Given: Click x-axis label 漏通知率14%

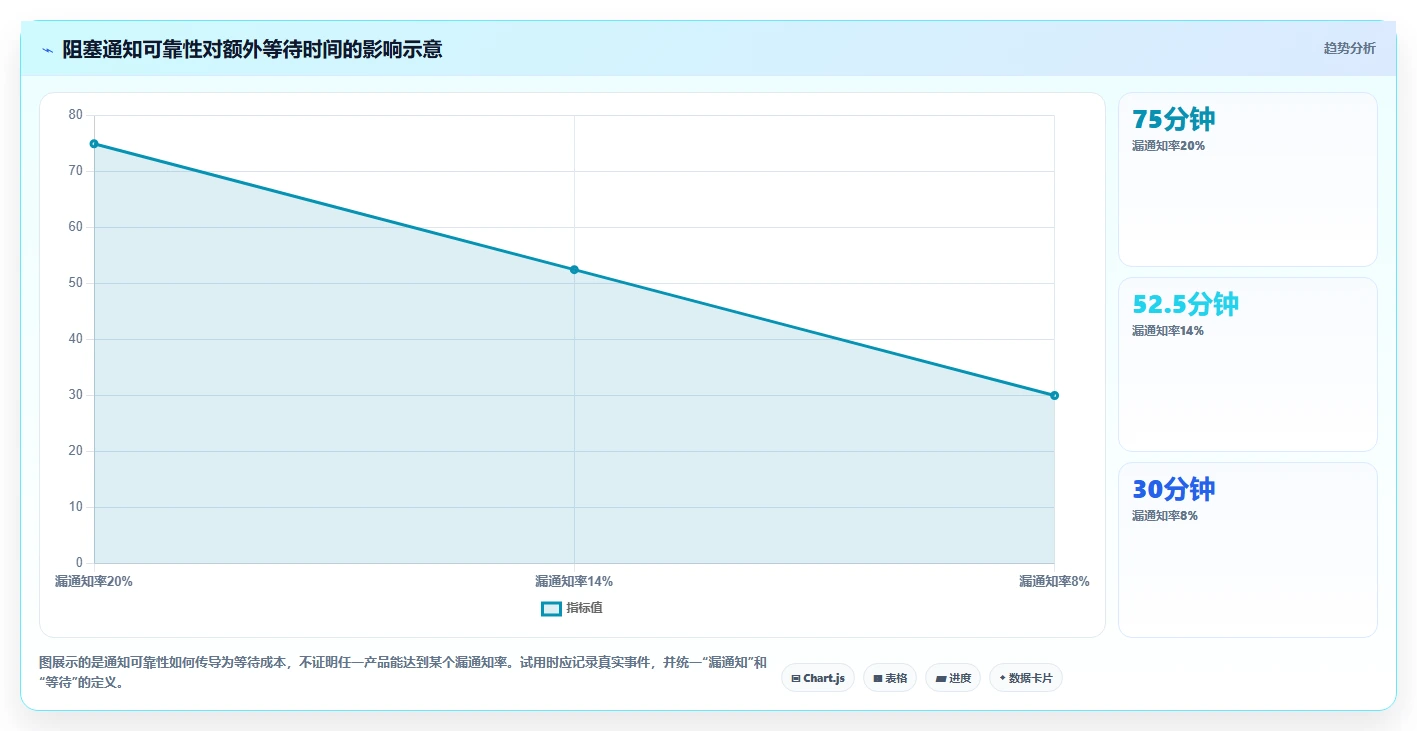Looking at the screenshot, I should click(x=574, y=581).
